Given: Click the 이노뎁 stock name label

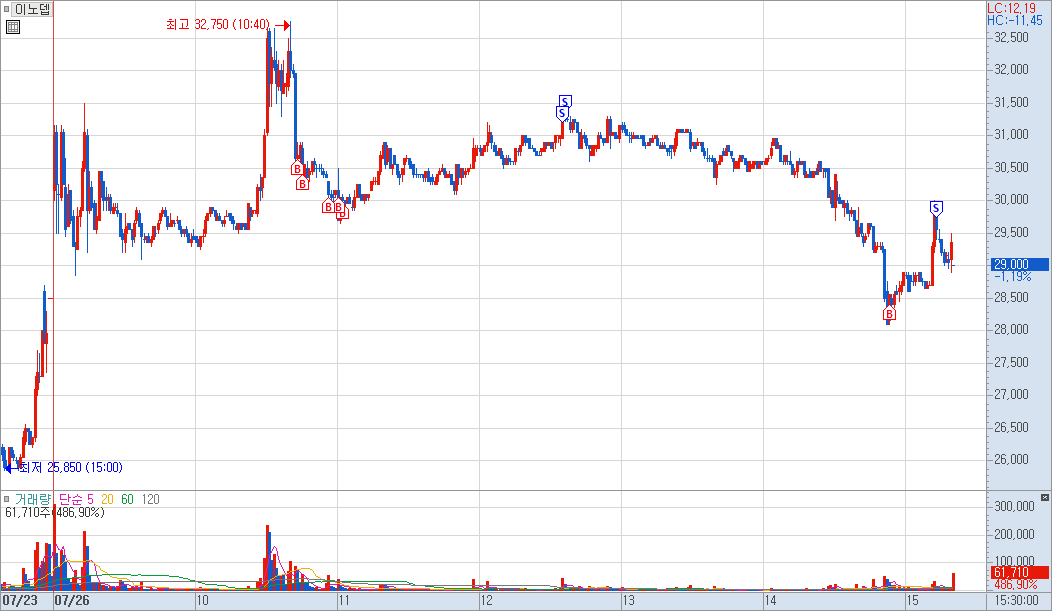Looking at the screenshot, I should (x=32, y=9).
